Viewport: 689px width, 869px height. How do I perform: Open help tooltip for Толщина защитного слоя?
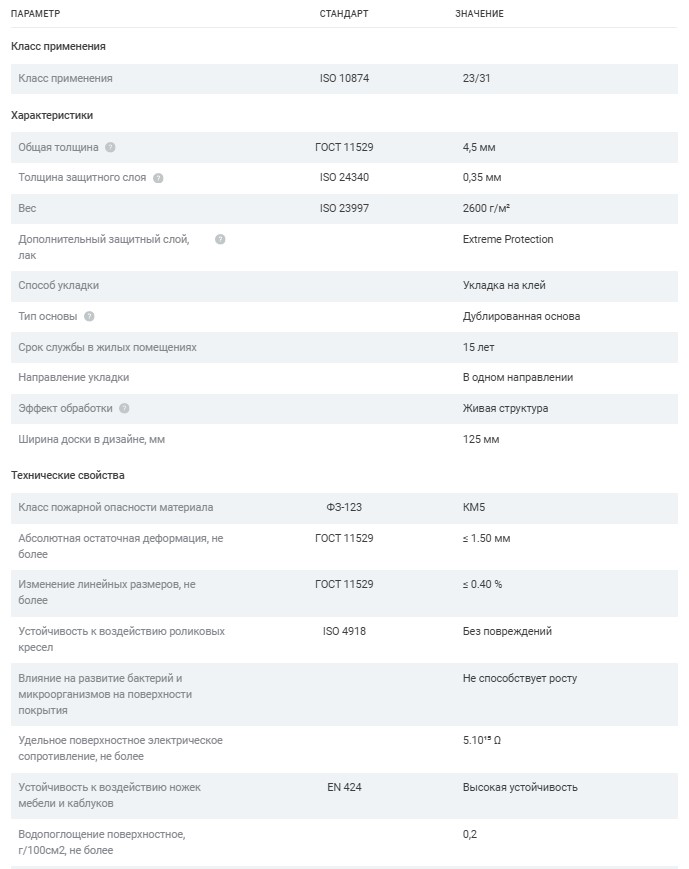click(x=158, y=178)
